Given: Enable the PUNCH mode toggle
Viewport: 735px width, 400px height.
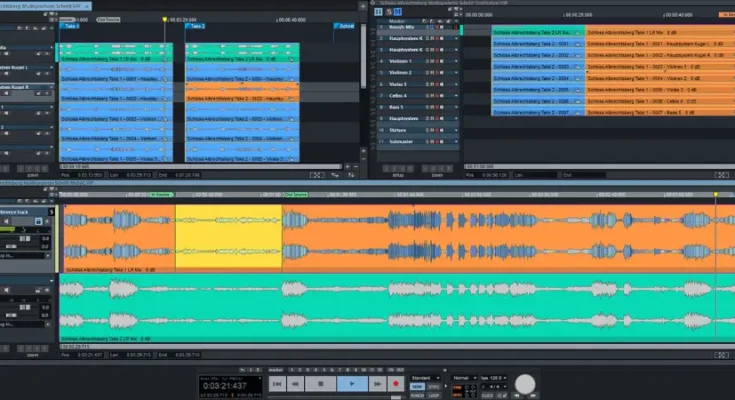Looking at the screenshot, I should click(x=418, y=394).
